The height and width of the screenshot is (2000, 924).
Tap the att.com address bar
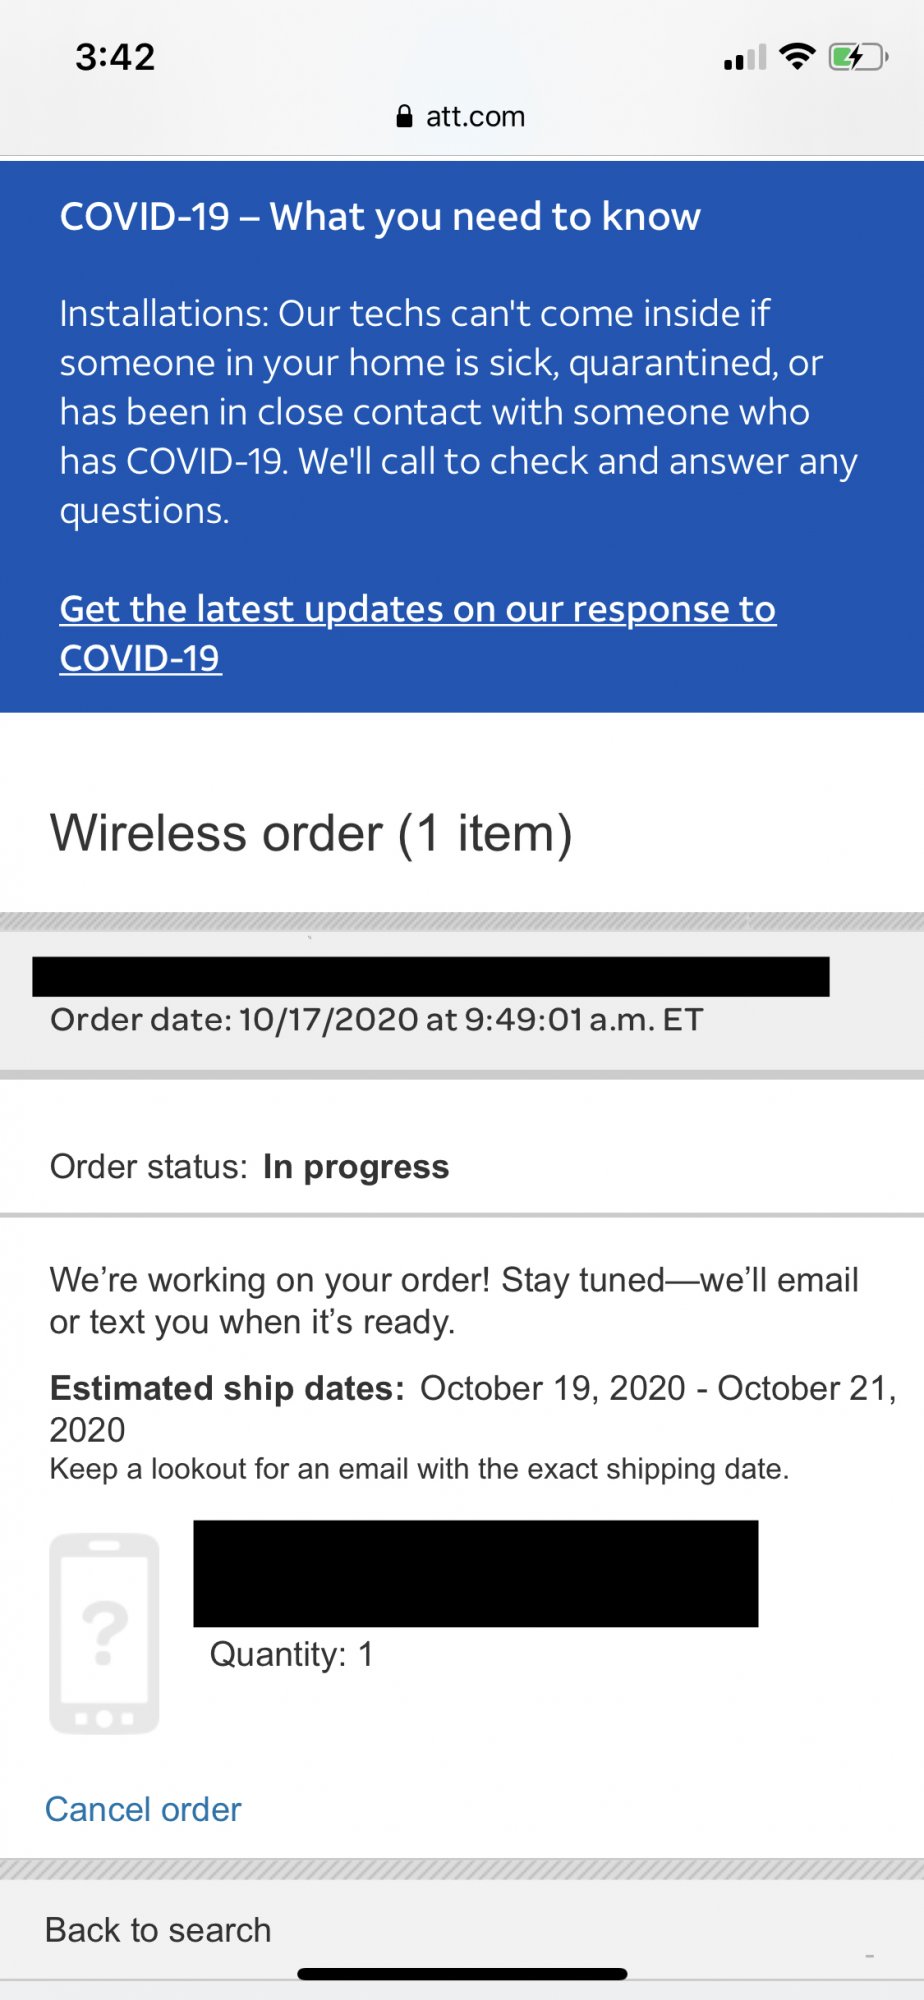461,116
